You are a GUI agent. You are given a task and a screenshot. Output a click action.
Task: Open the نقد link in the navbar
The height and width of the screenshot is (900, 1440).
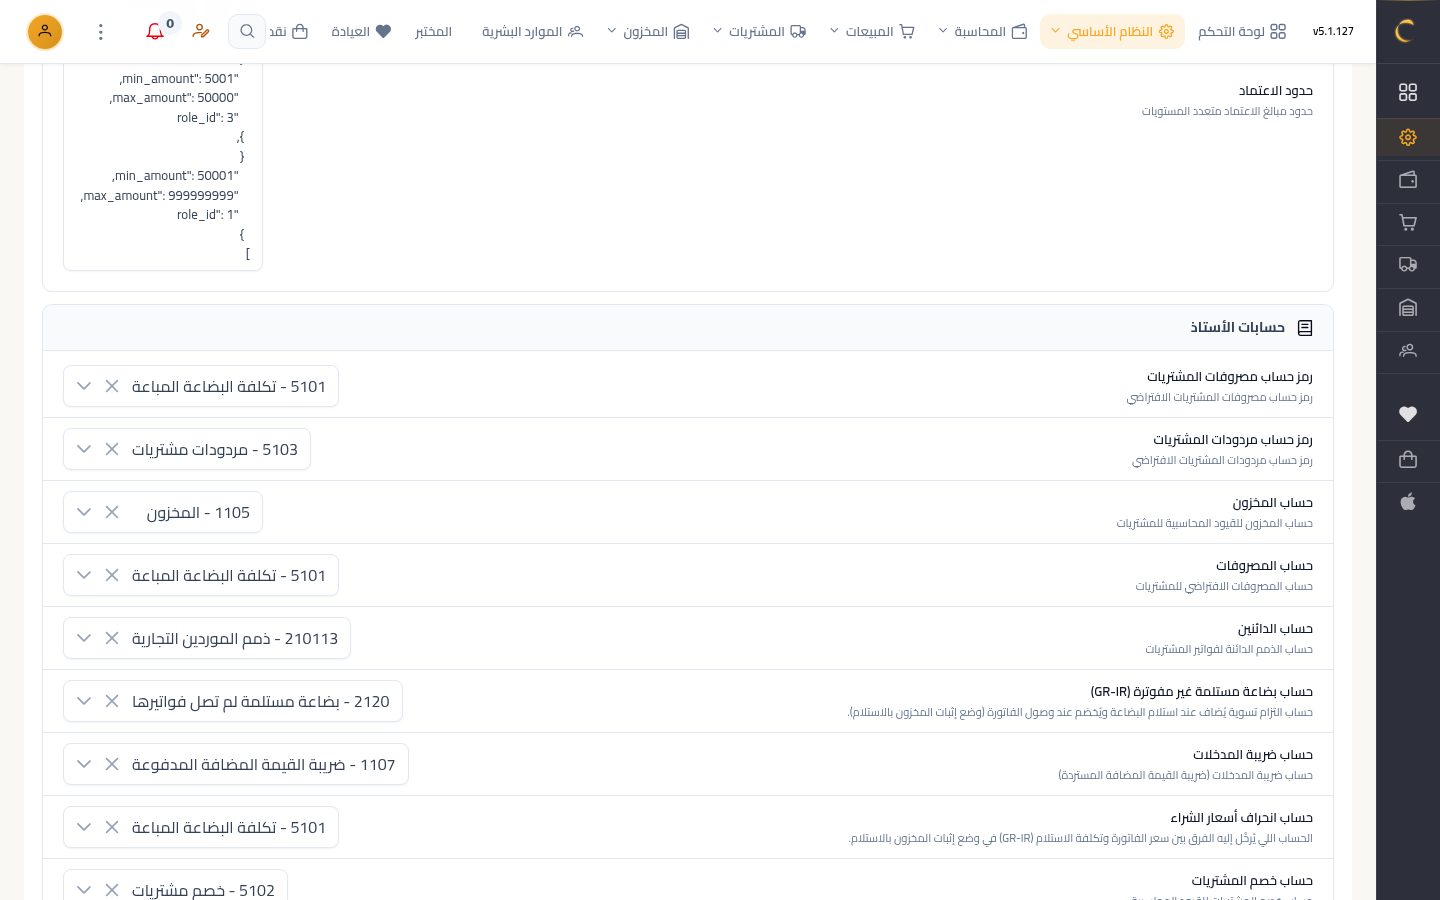click(289, 32)
